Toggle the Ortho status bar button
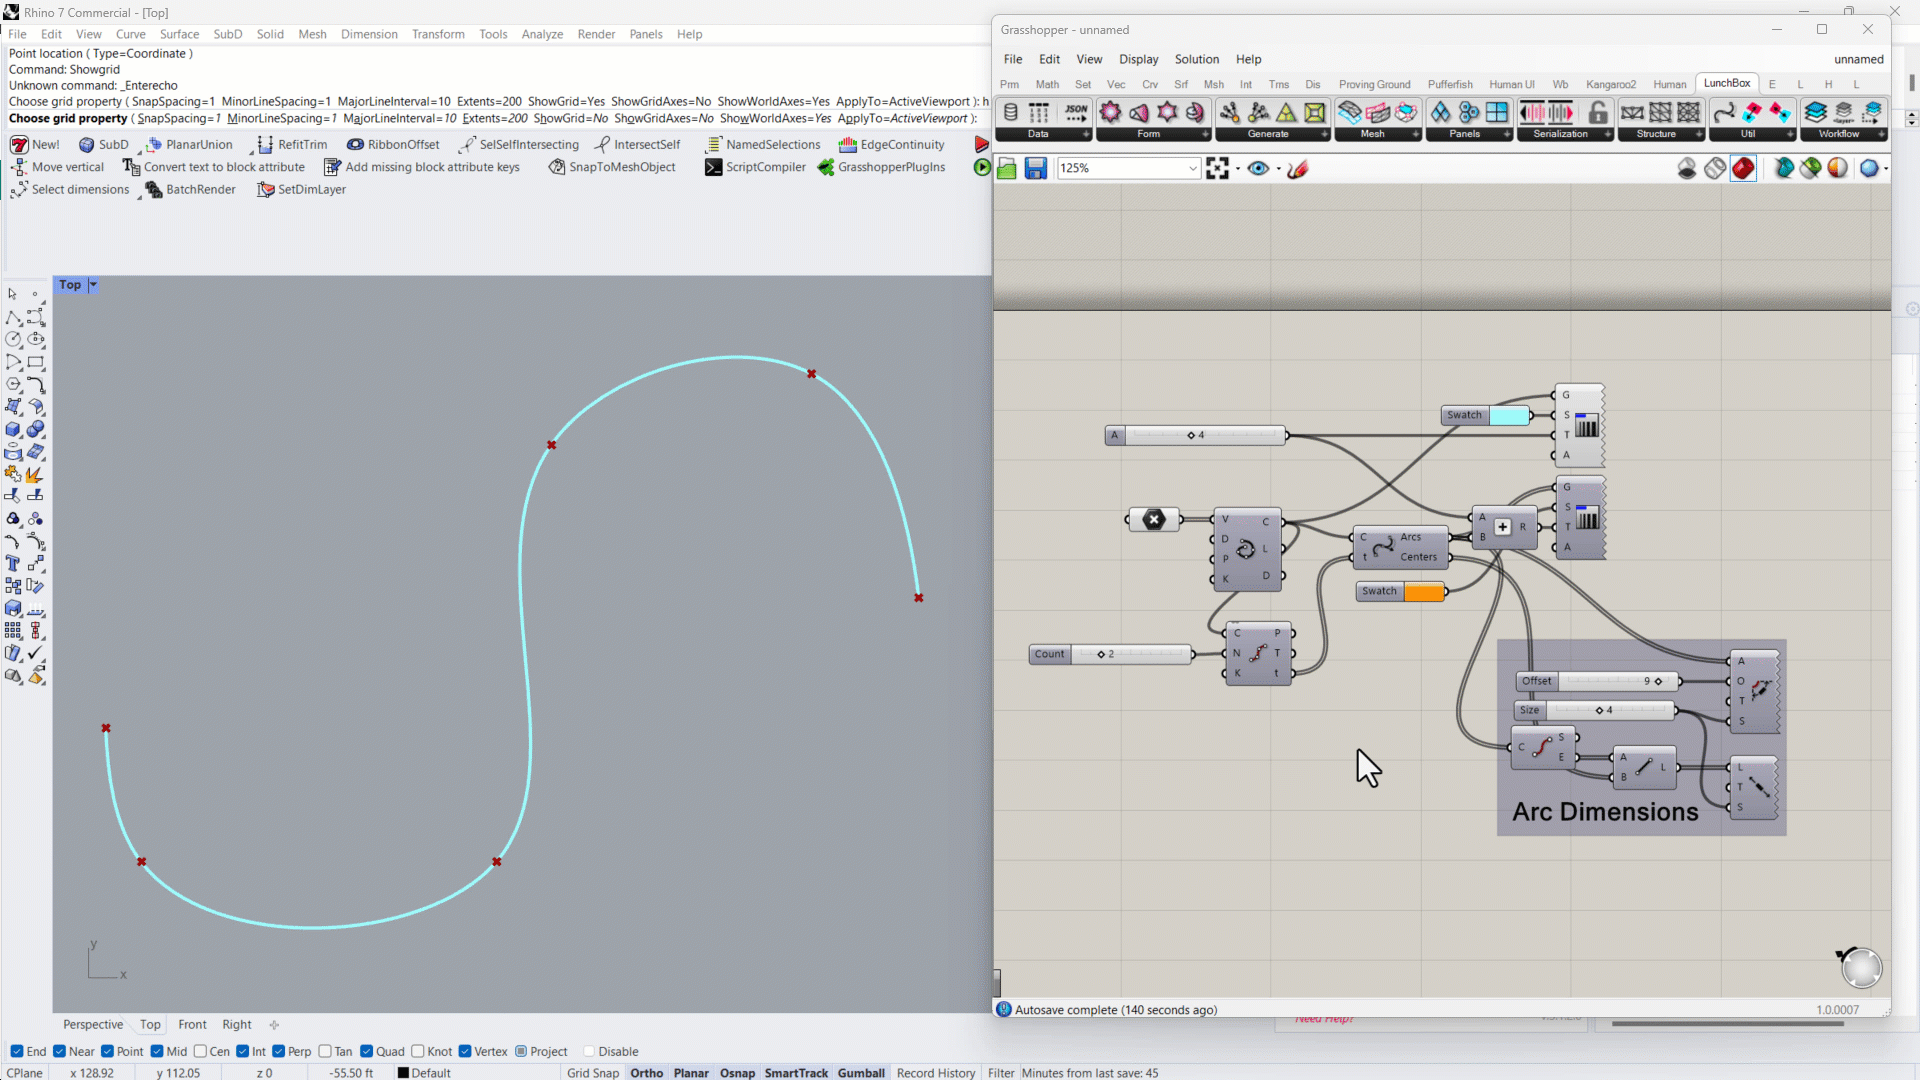This screenshot has width=1920, height=1080. point(646,1073)
